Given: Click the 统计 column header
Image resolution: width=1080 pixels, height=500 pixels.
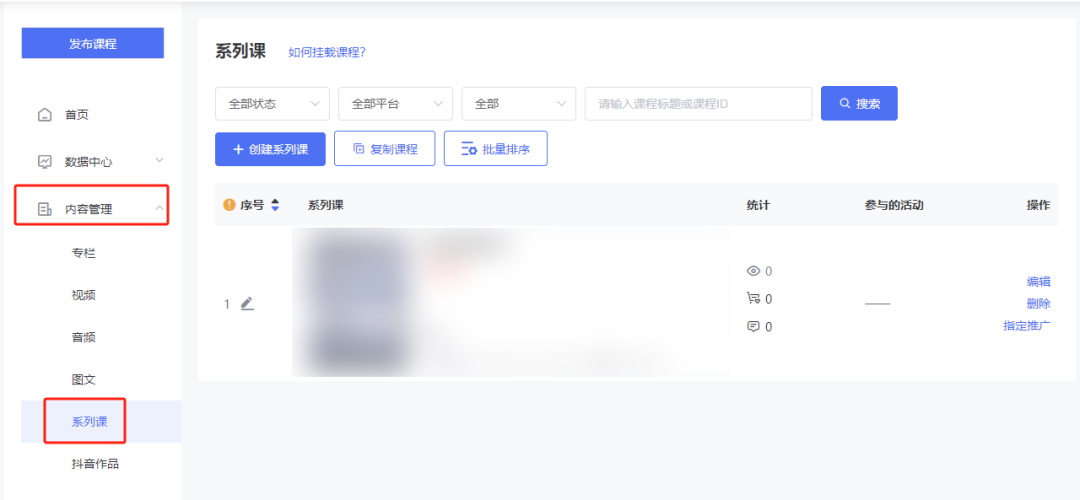Looking at the screenshot, I should point(758,205).
